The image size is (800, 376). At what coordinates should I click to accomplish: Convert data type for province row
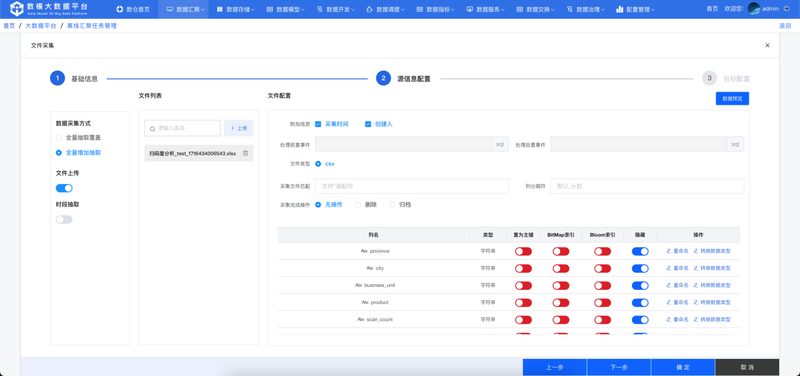(712, 251)
